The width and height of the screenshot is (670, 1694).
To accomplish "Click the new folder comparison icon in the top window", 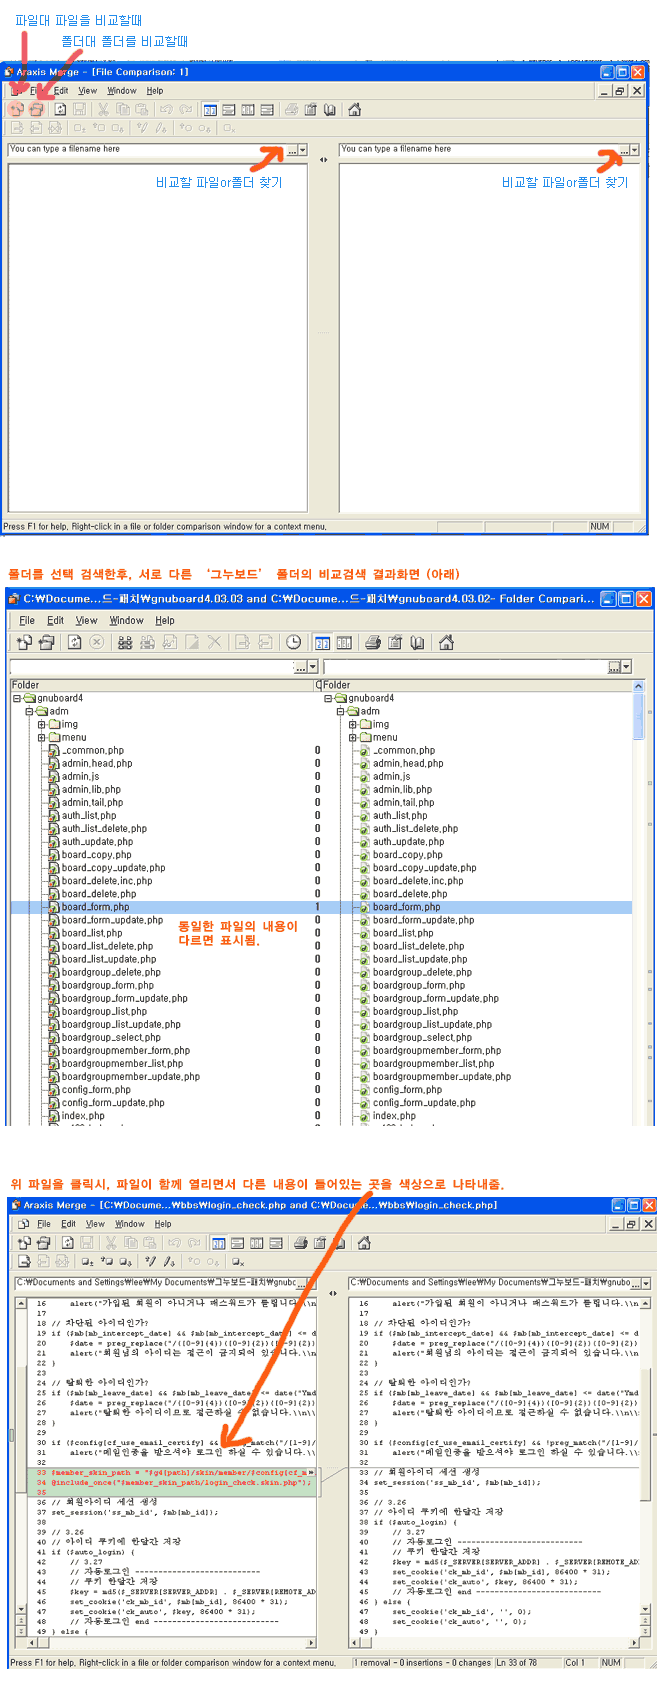I will pyautogui.click(x=37, y=109).
